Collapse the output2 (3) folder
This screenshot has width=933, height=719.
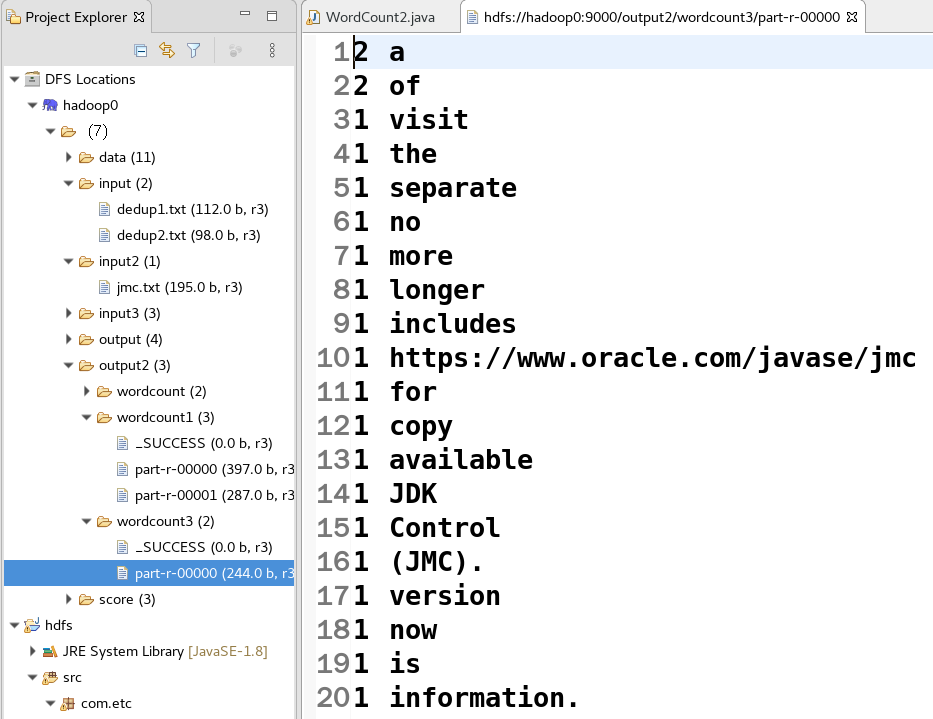(x=68, y=365)
